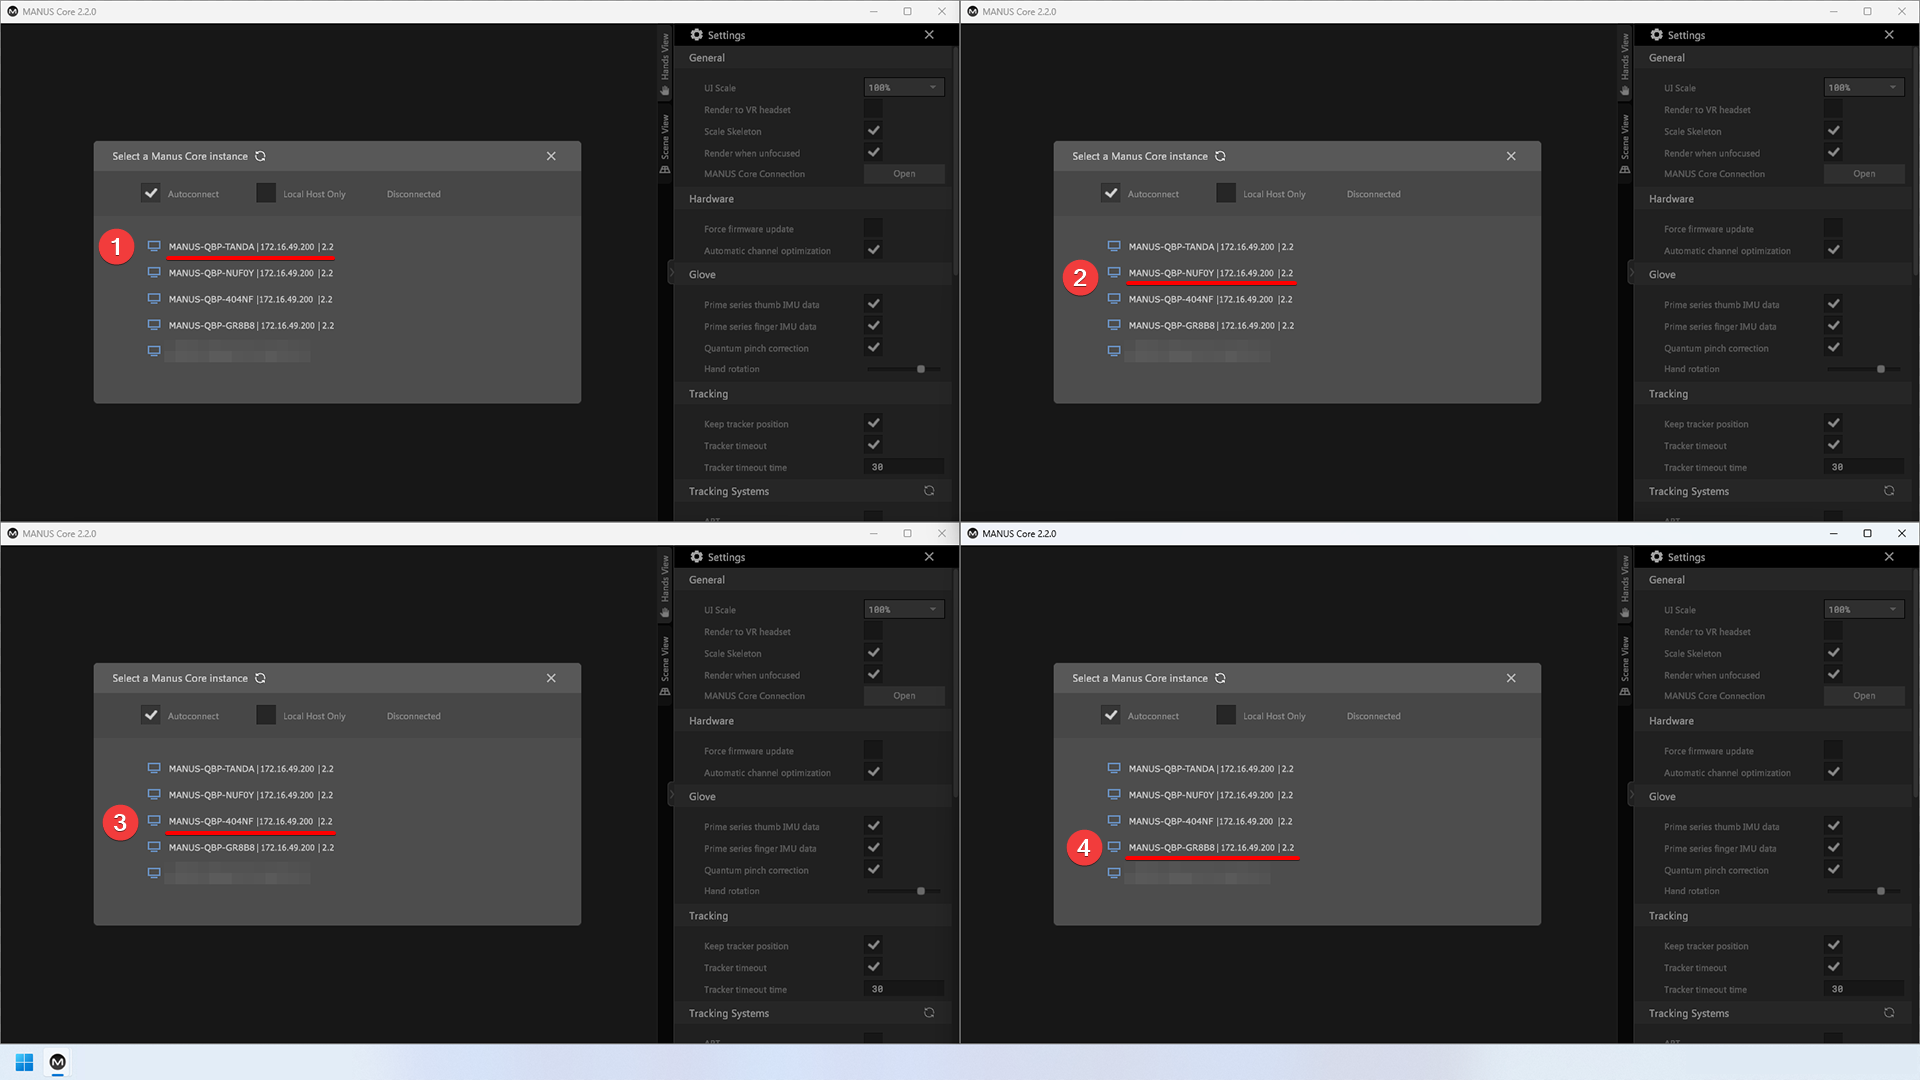Close the instance dialog marked 3
Image resolution: width=1920 pixels, height=1080 pixels.
point(551,678)
